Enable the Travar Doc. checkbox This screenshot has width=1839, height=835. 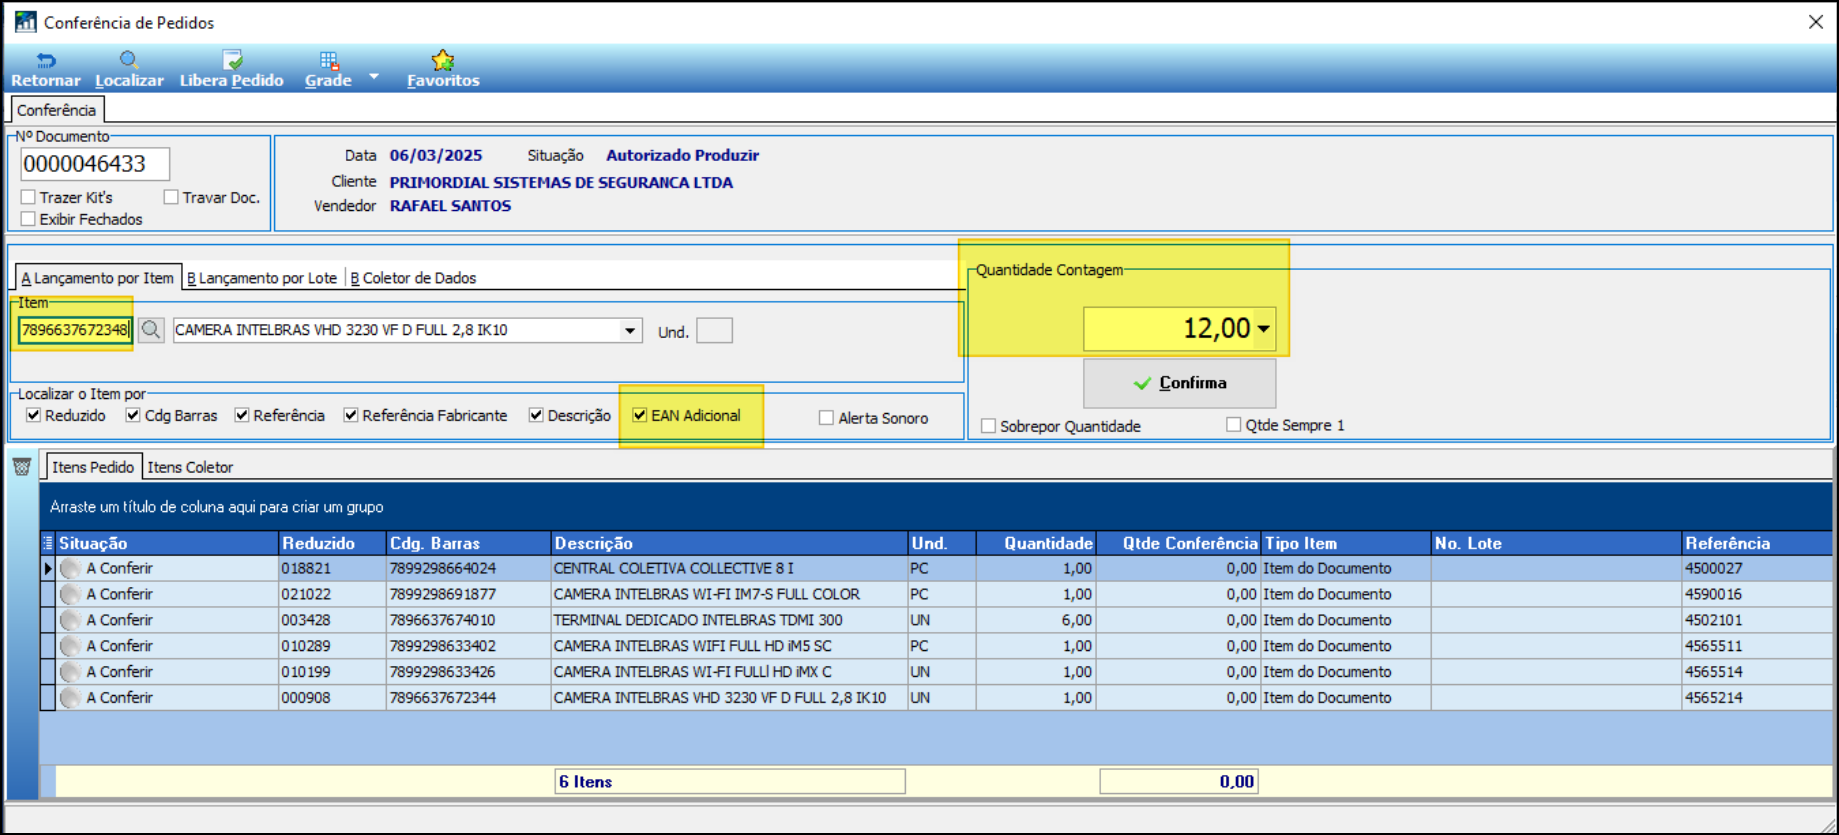171,197
